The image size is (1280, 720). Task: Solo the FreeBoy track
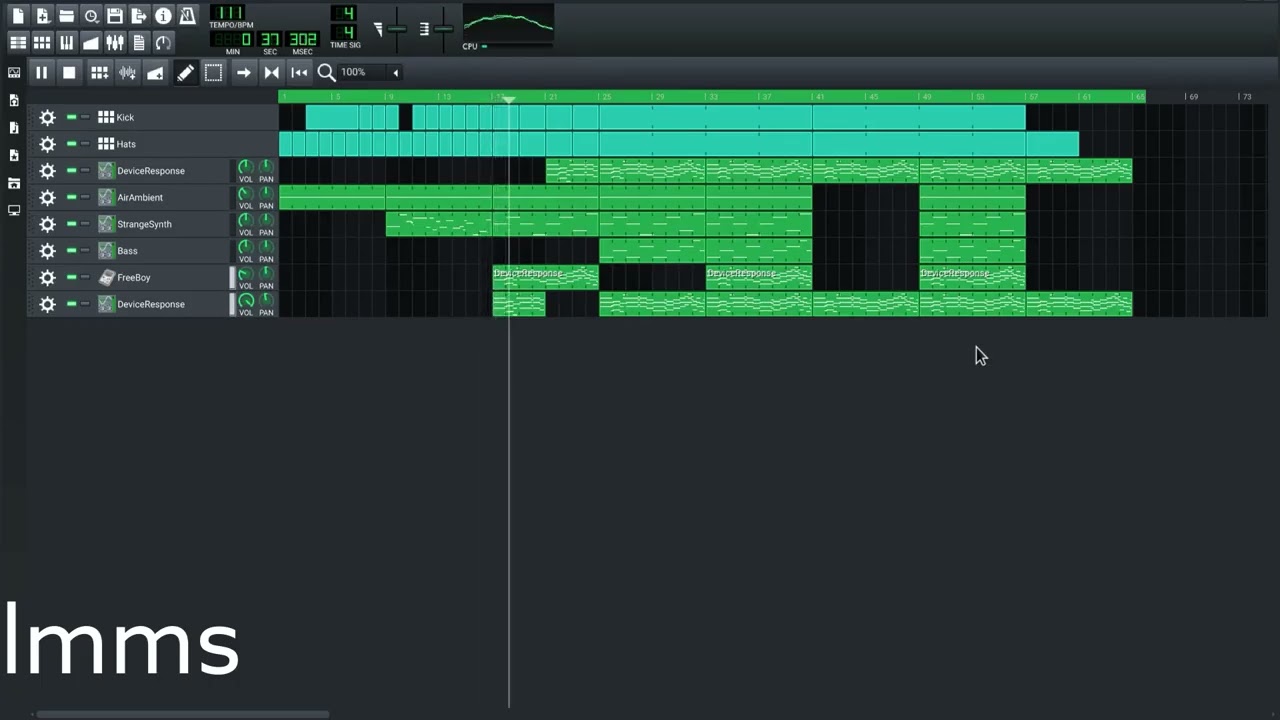(85, 277)
